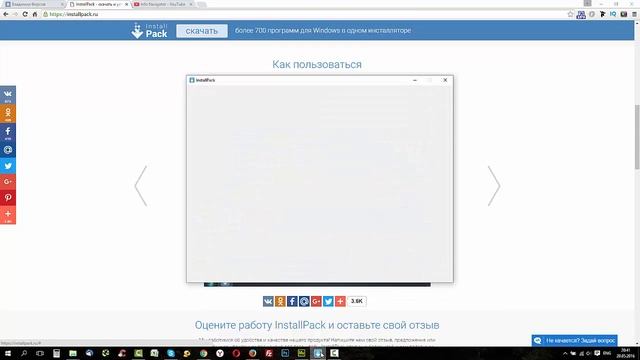640x360 pixels.
Task: Open Windows taskbar search
Action: tap(24, 353)
